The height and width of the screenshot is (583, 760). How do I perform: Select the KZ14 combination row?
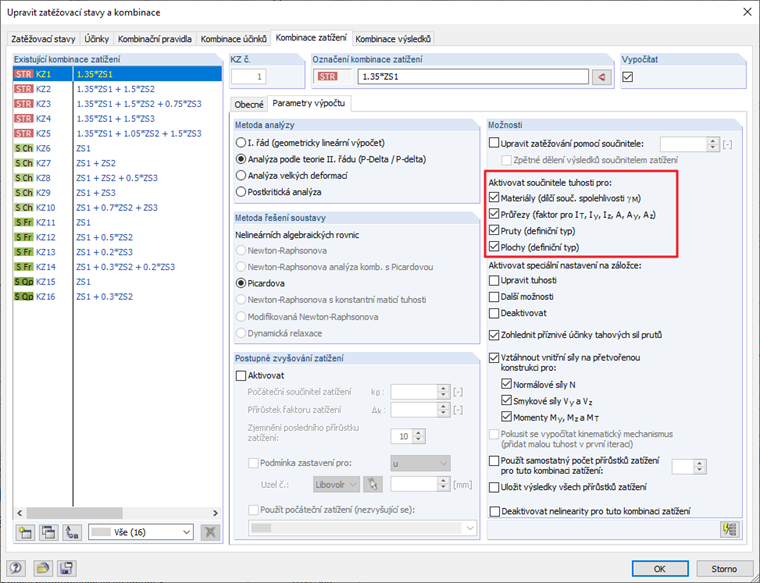(x=117, y=267)
